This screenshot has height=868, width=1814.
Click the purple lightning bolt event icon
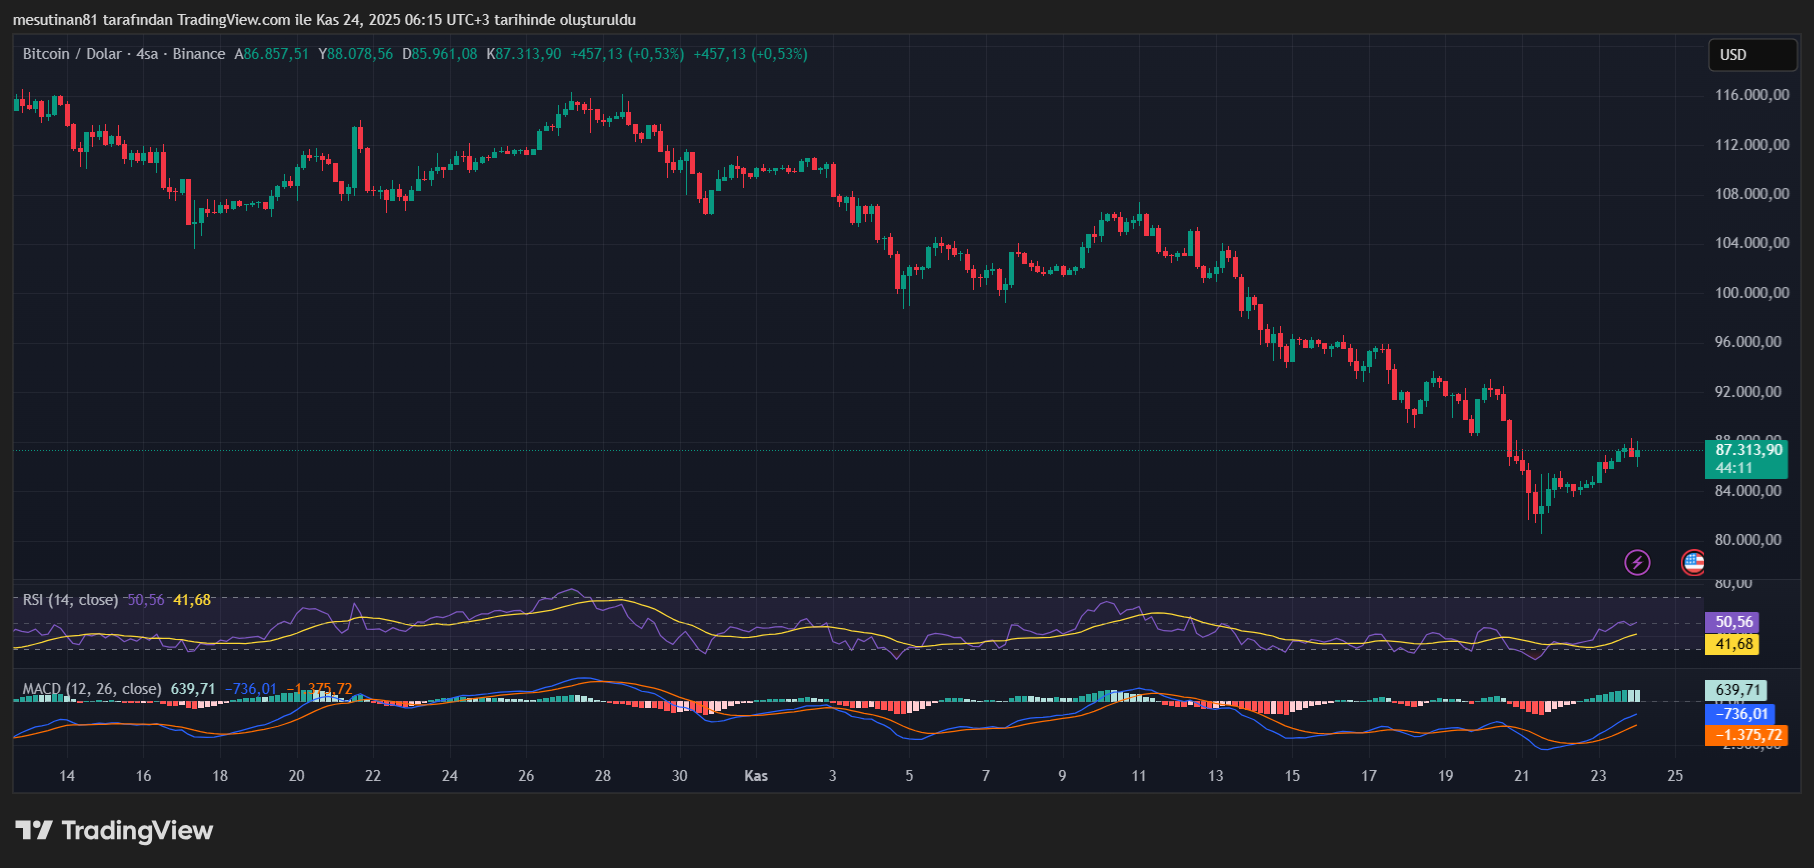[1637, 562]
